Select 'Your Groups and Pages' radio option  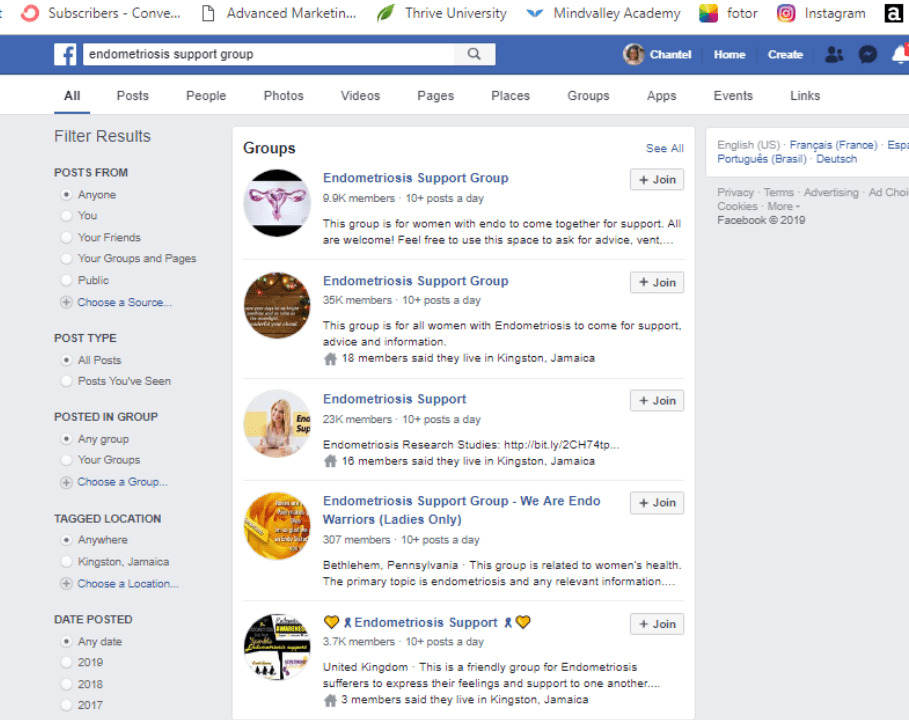pyautogui.click(x=66, y=259)
